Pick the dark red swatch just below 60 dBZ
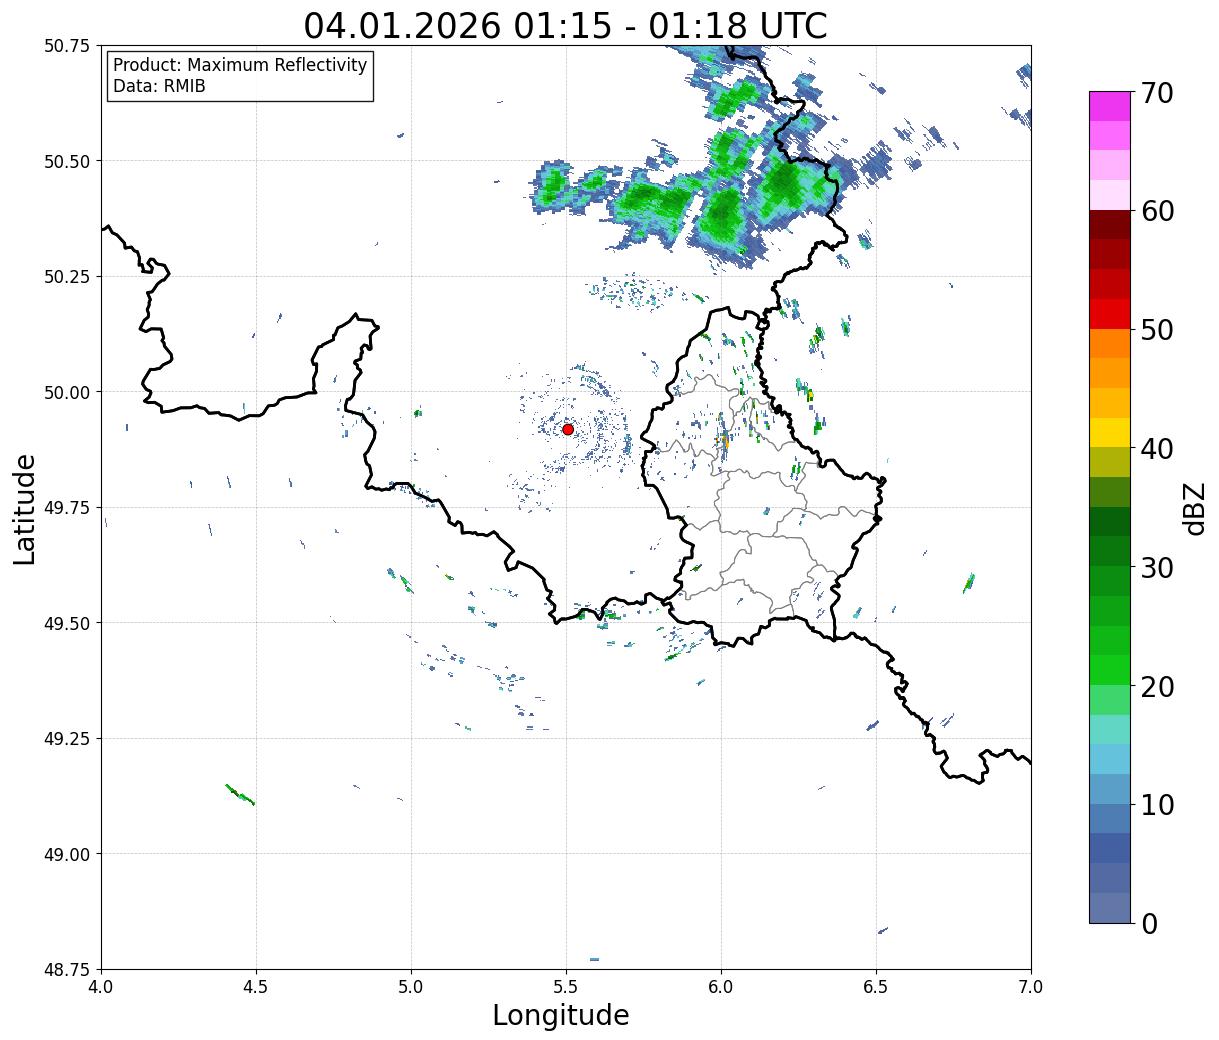This screenshot has width=1219, height=1040. (x=1110, y=224)
